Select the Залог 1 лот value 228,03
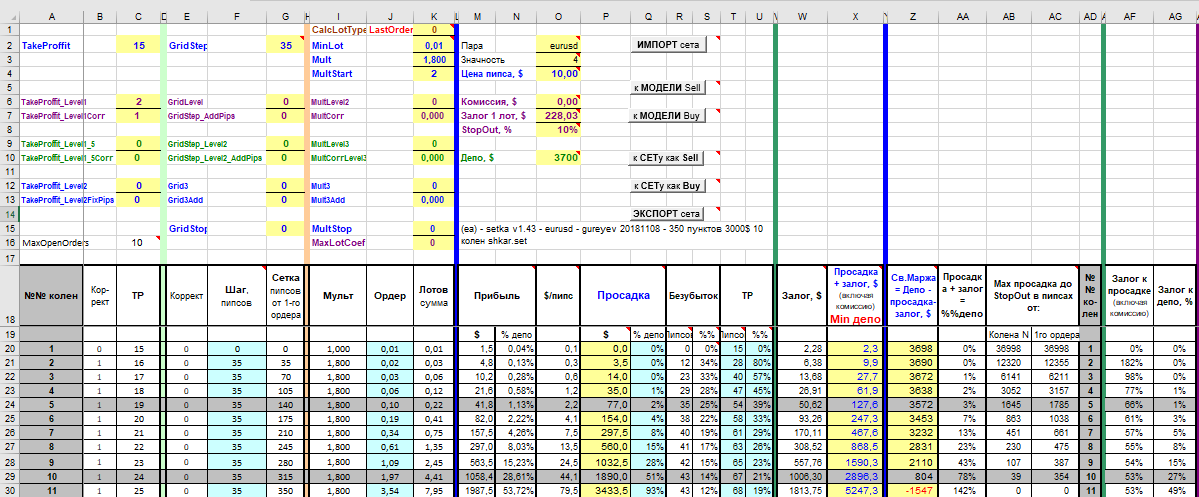 click(x=559, y=115)
